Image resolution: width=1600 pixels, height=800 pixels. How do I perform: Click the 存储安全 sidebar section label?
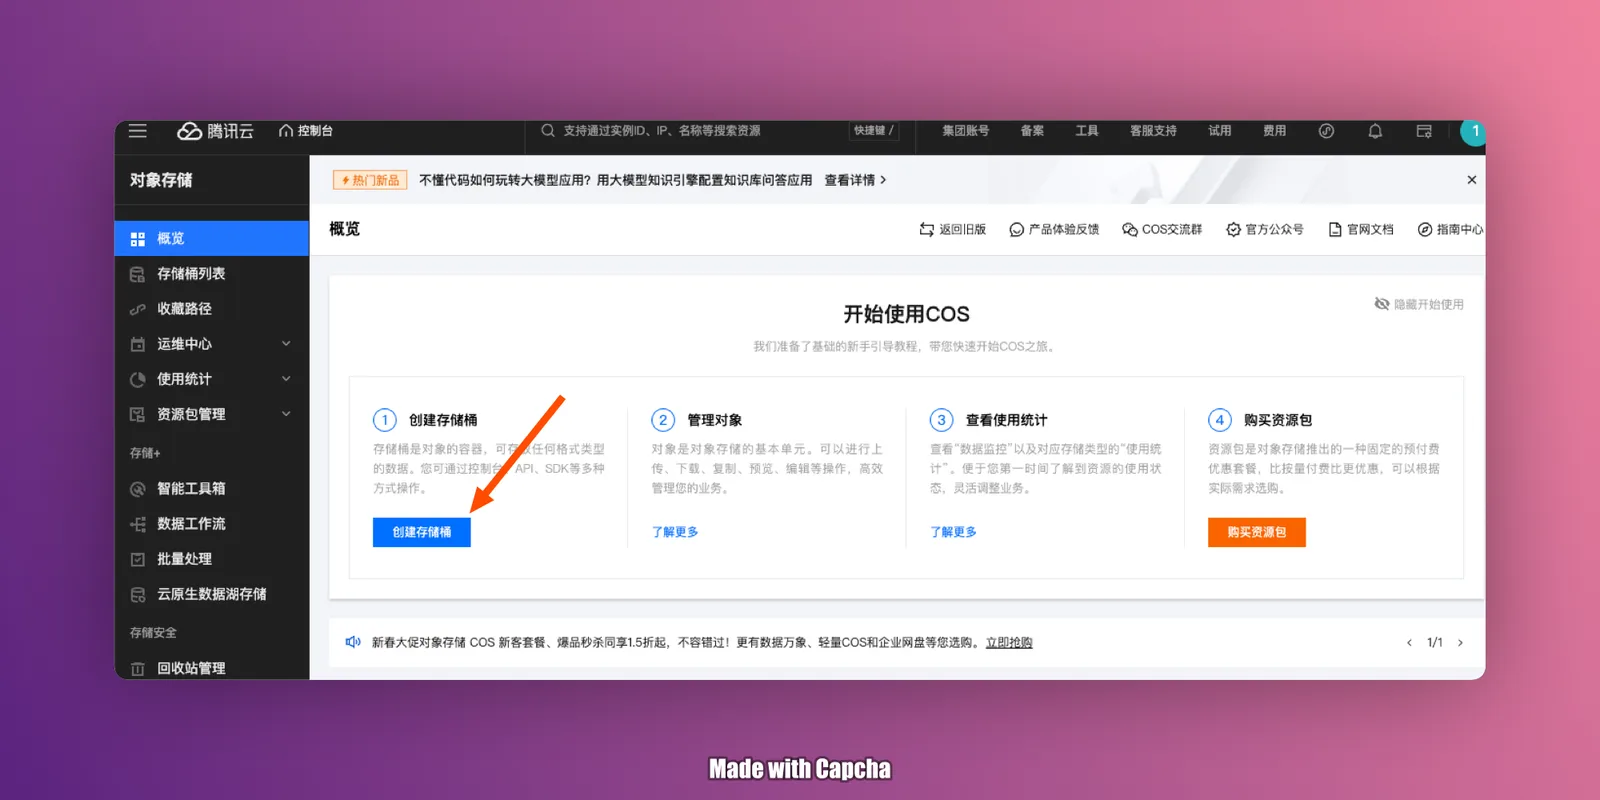(x=153, y=633)
